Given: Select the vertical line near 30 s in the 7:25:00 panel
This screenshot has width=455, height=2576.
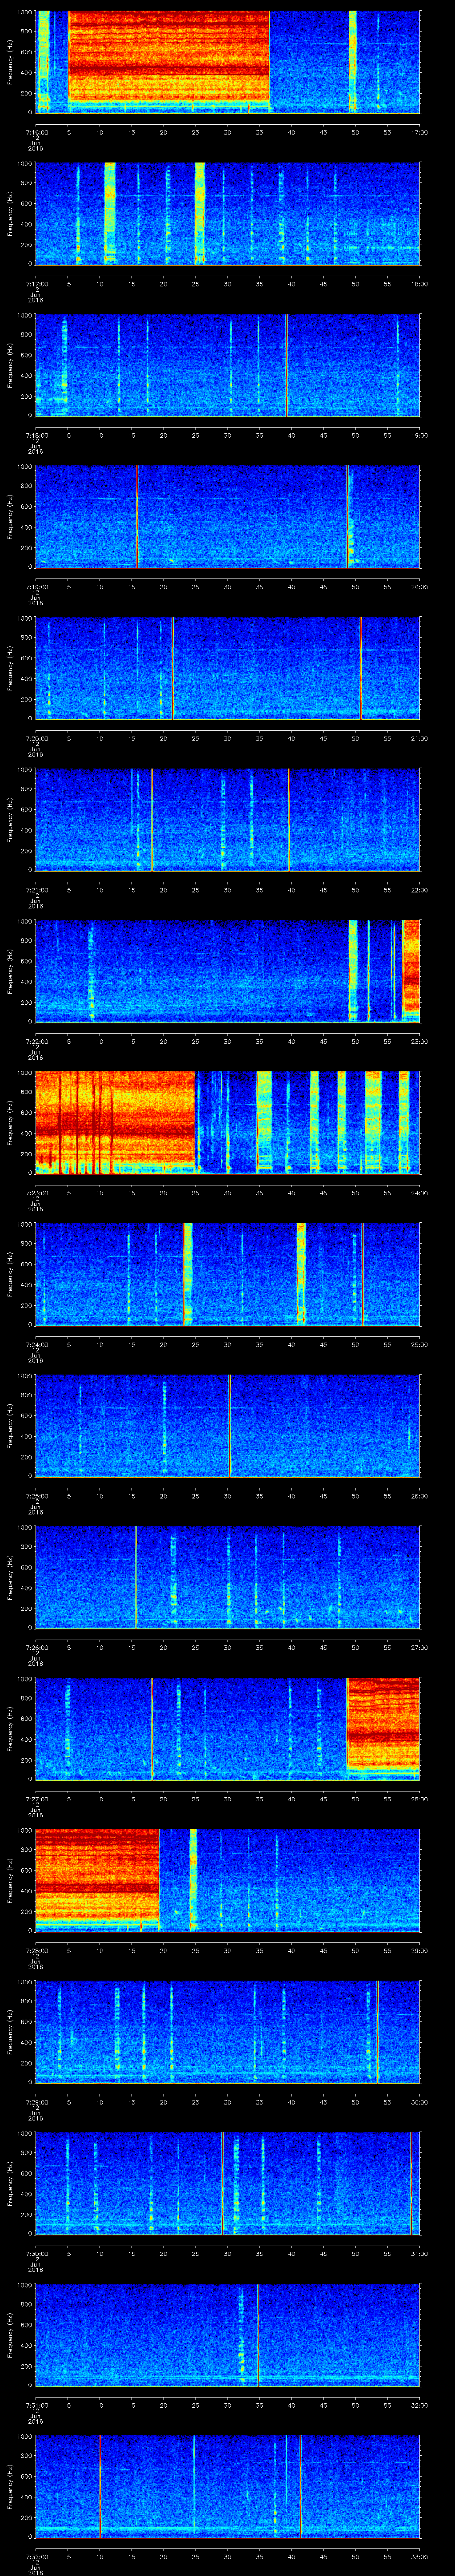Looking at the screenshot, I should (230, 1426).
